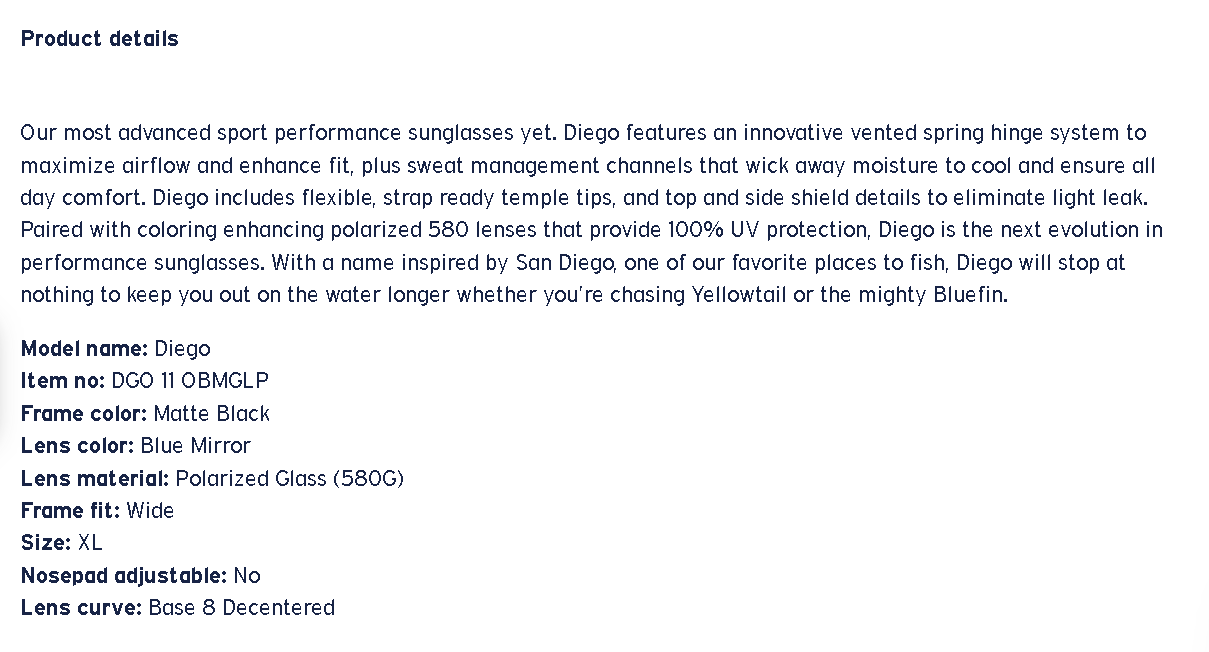Select the Diego model name value
1209x652 pixels.
pyautogui.click(x=183, y=349)
